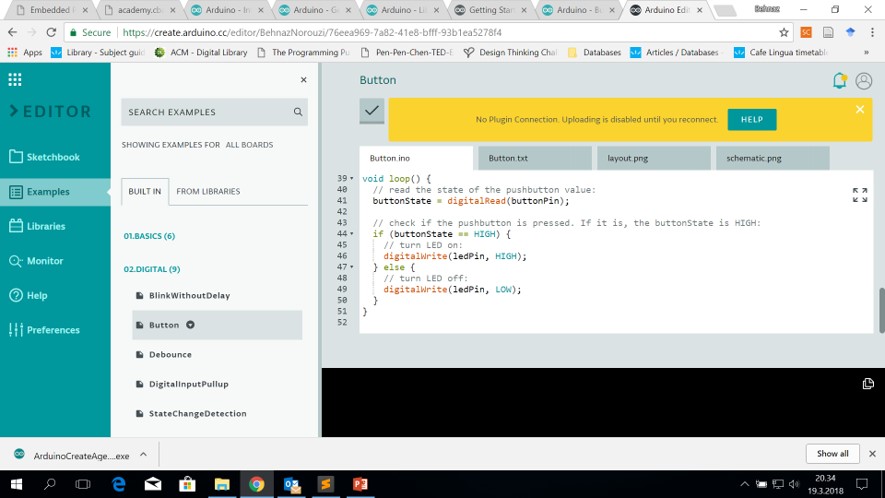Image resolution: width=885 pixels, height=498 pixels.
Task: Click the browser address bar URL
Action: (x=312, y=33)
